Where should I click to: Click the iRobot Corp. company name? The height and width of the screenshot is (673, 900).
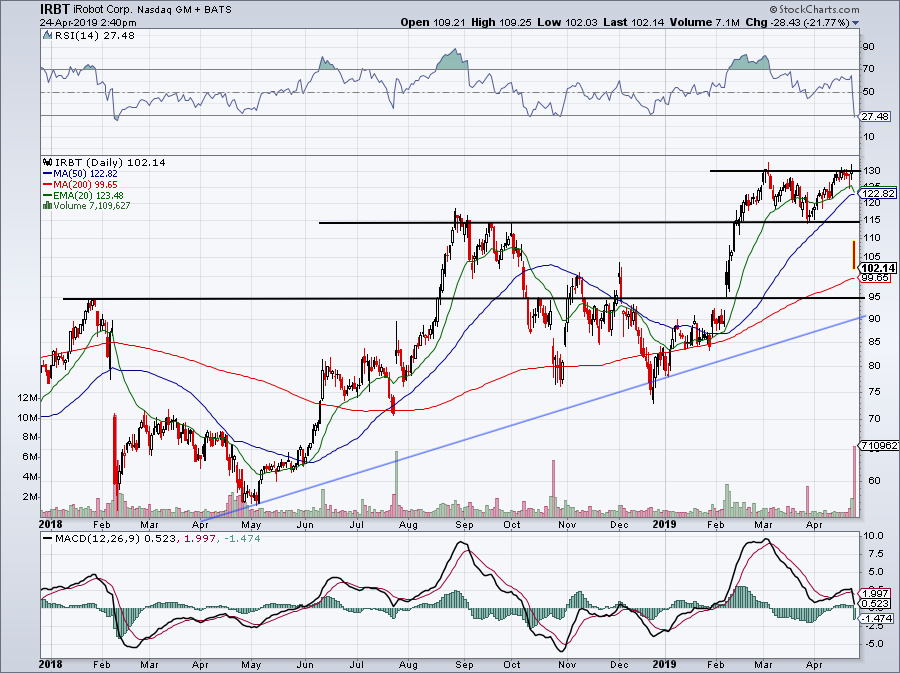point(103,10)
